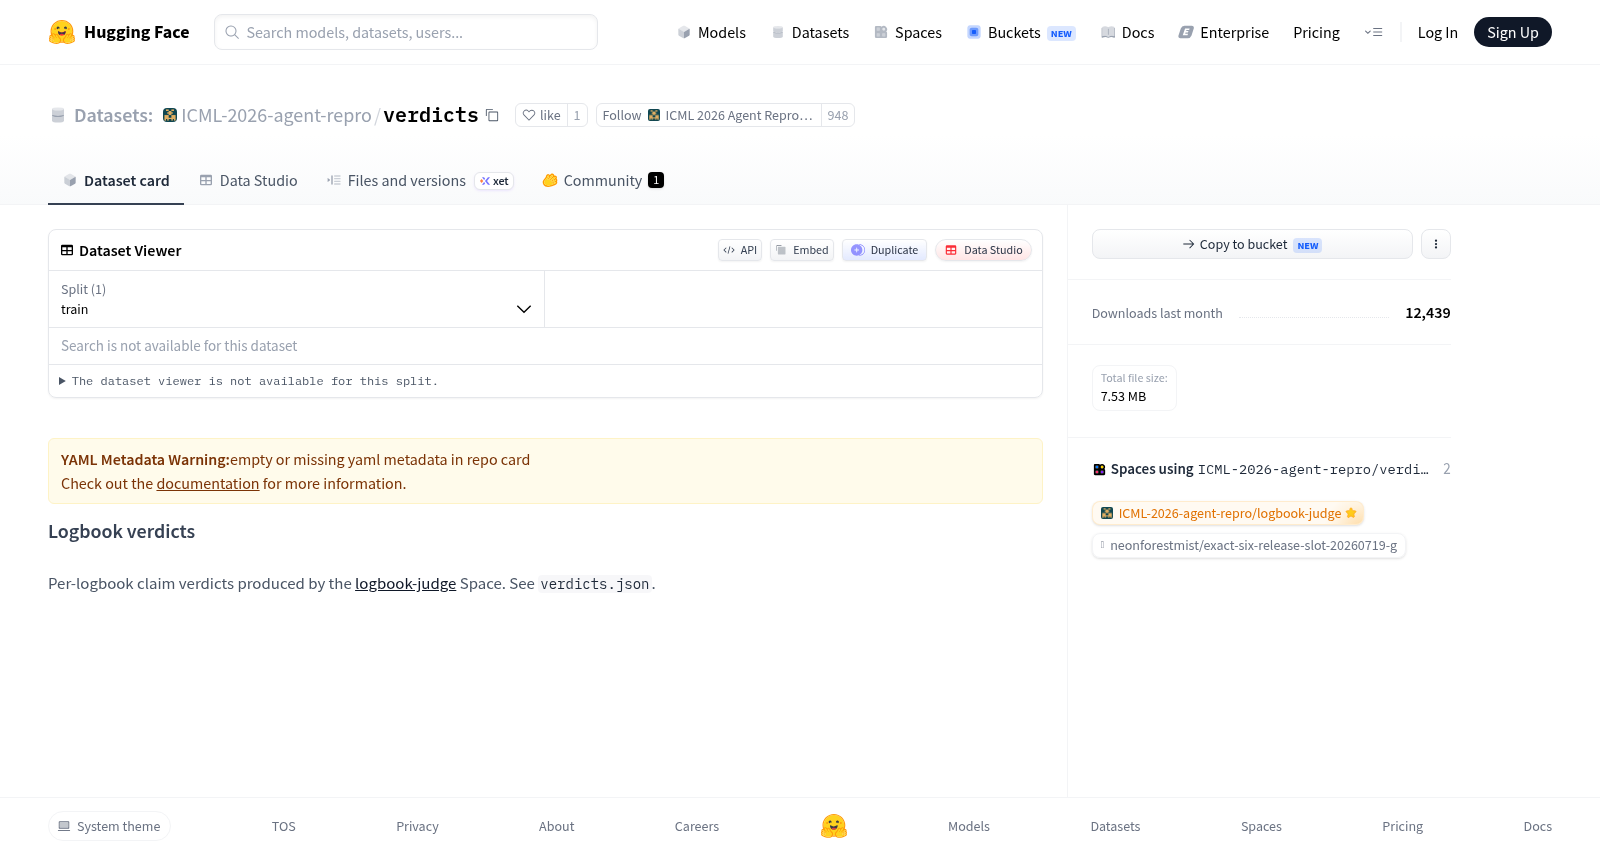Image resolution: width=1600 pixels, height=861 pixels.
Task: Open Docs in top navigation
Action: (1128, 32)
